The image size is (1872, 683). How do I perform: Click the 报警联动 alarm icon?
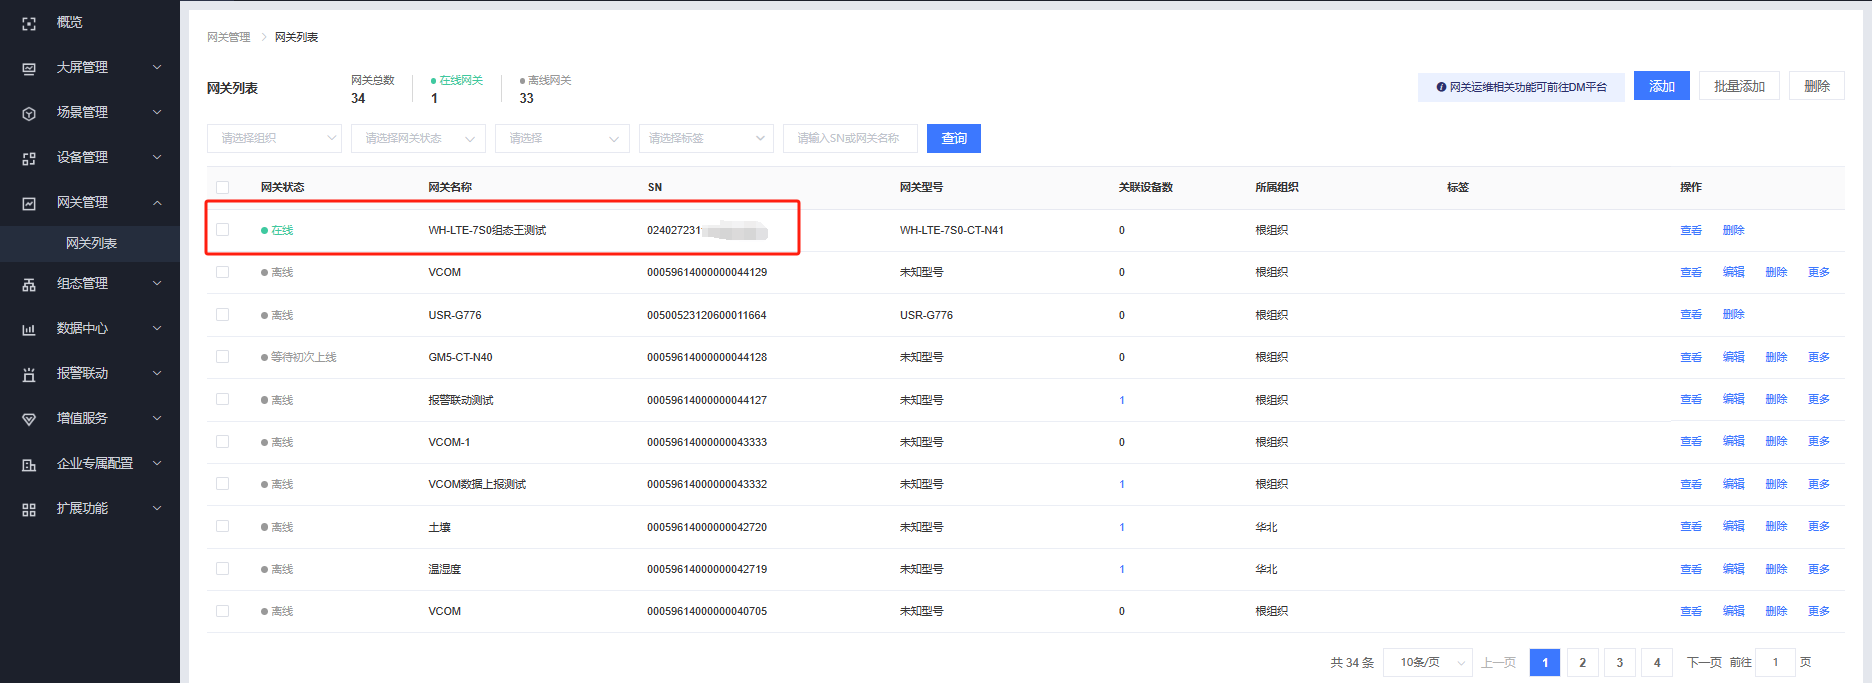tap(29, 374)
